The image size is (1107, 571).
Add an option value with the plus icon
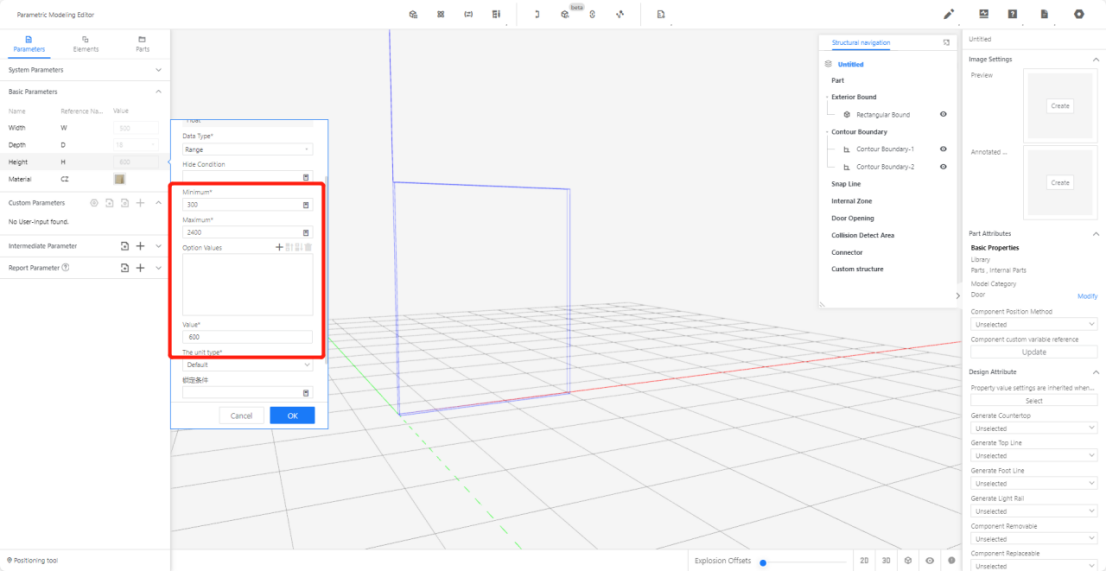tap(279, 247)
